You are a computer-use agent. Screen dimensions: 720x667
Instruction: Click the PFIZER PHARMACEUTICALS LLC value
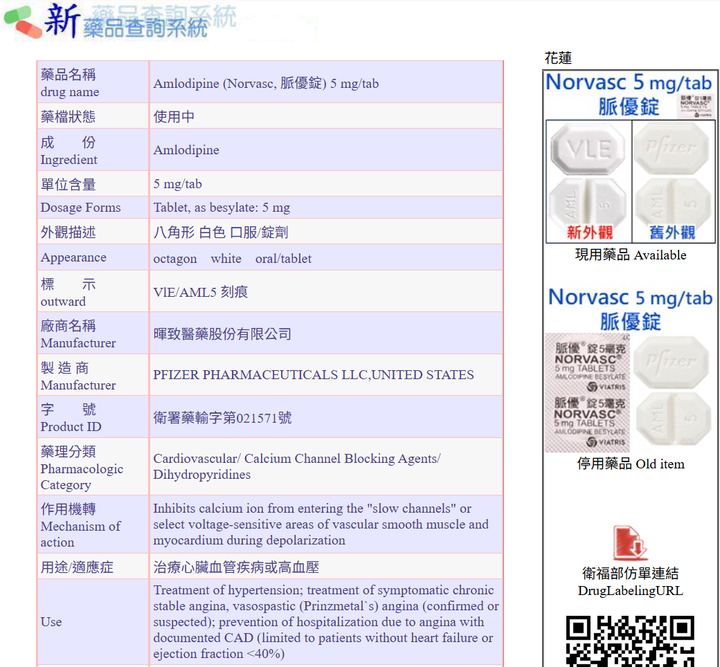coord(313,375)
